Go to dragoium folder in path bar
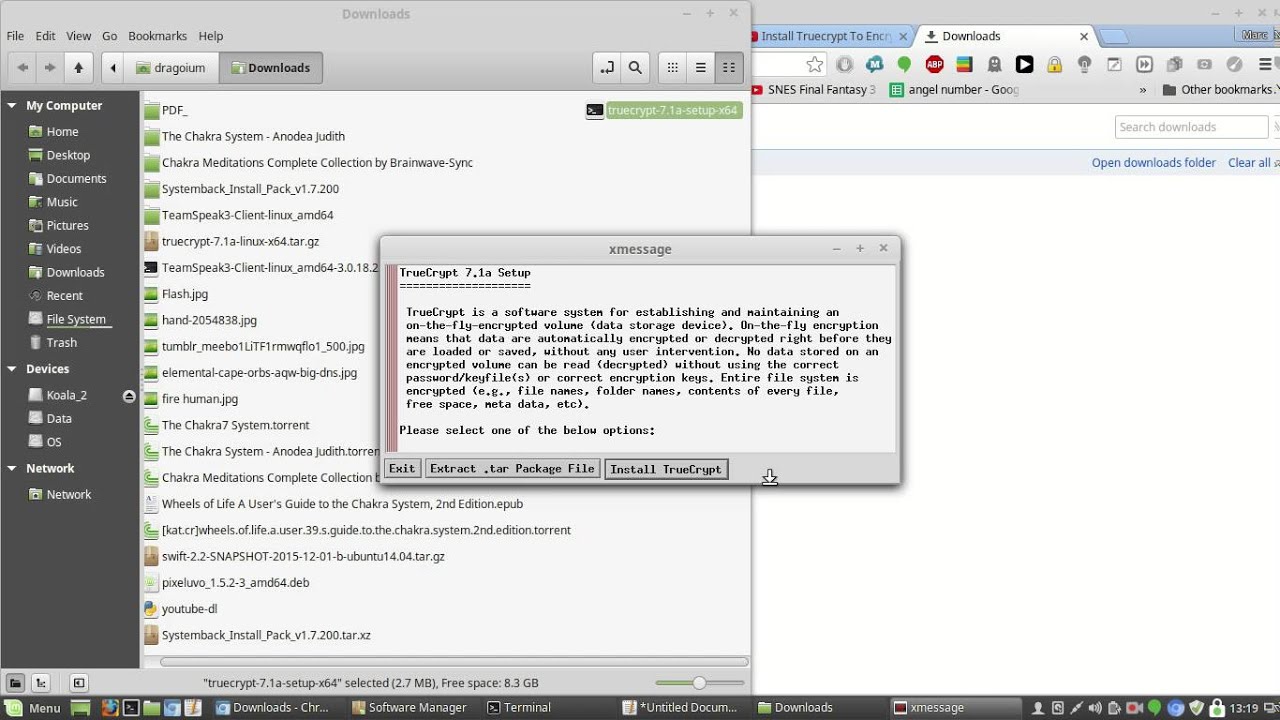The width and height of the screenshot is (1280, 720). click(x=171, y=68)
